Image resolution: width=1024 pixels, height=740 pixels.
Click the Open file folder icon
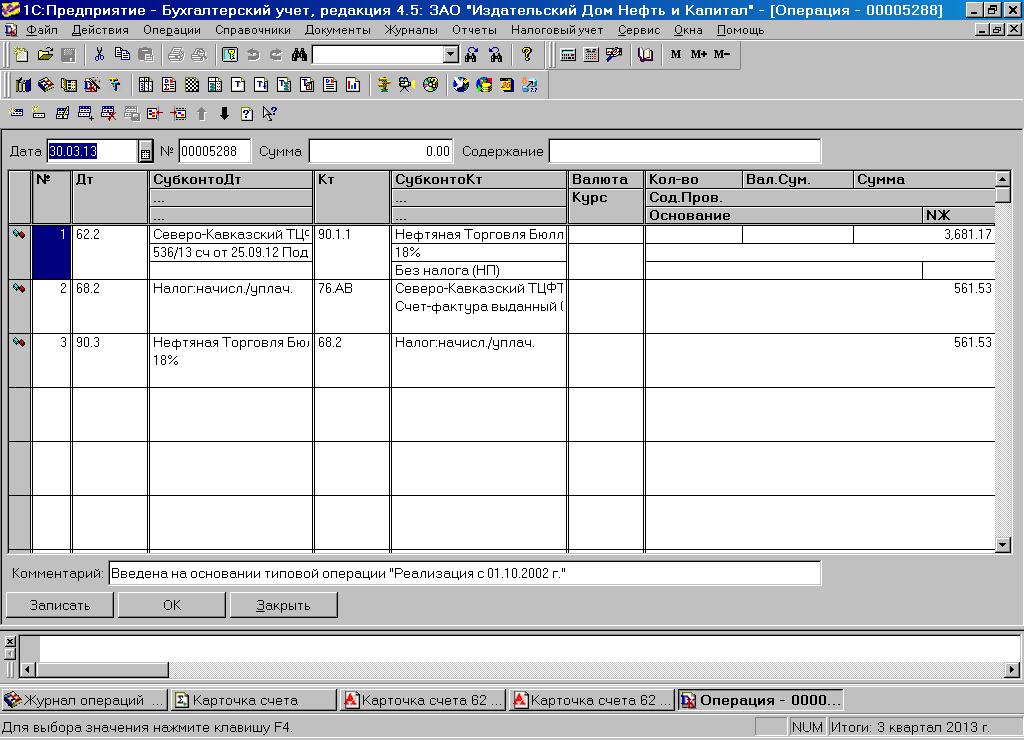pos(46,55)
